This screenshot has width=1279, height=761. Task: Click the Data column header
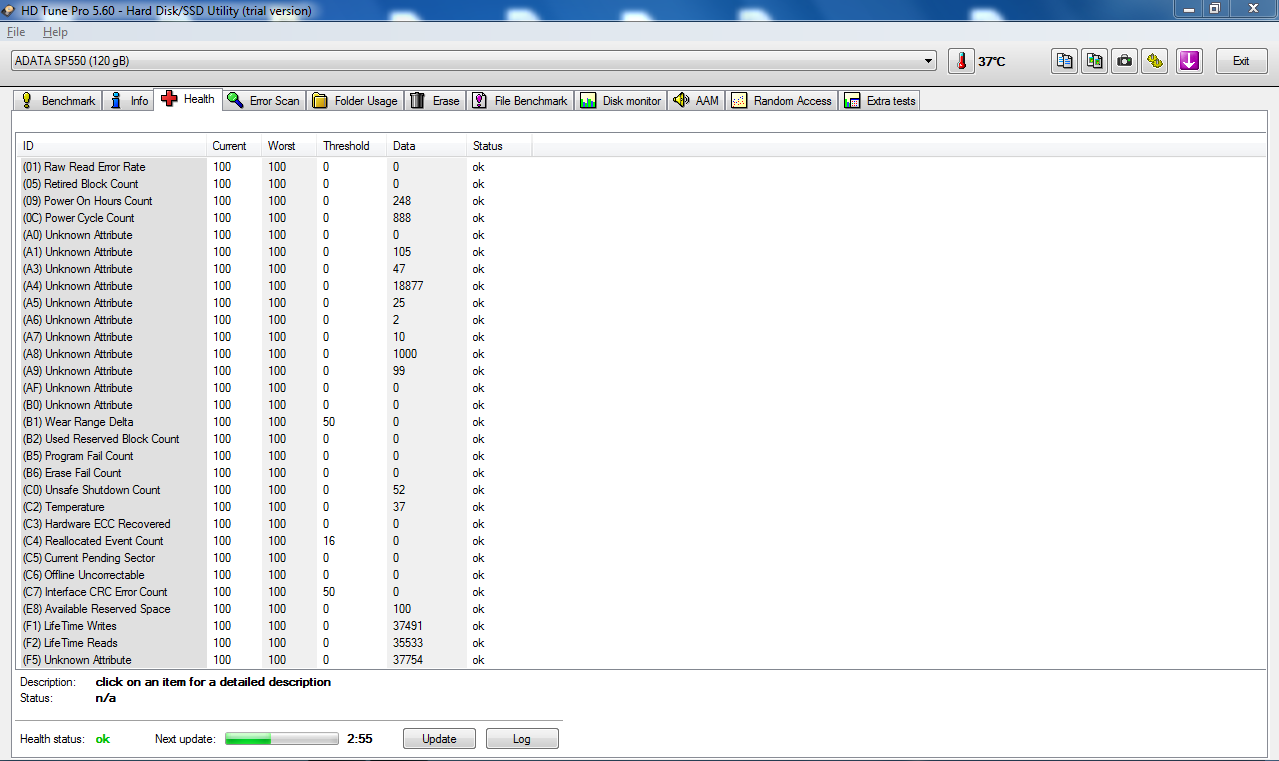click(x=426, y=146)
